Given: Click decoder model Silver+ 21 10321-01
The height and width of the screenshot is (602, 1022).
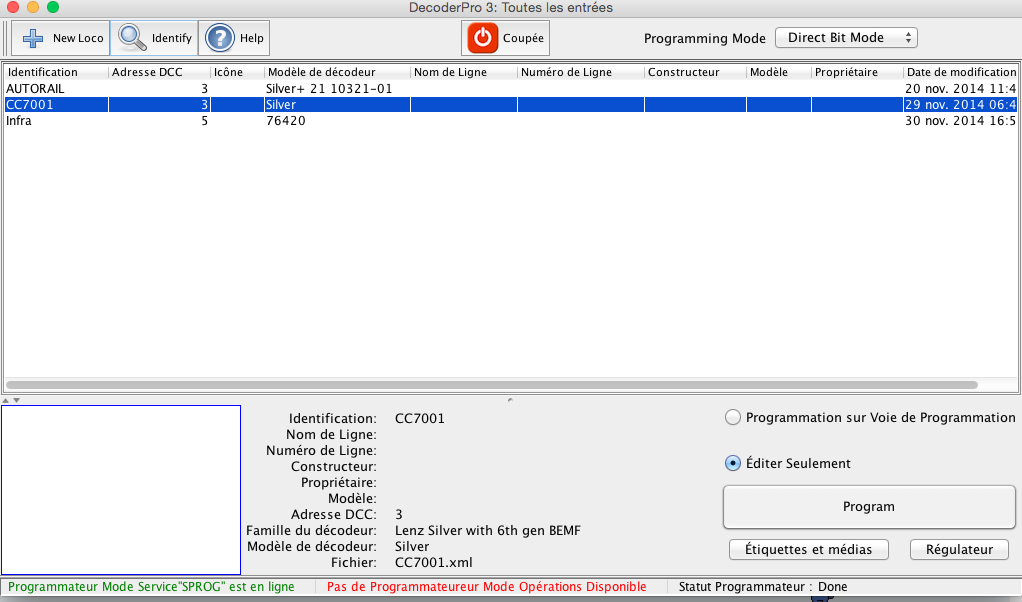Looking at the screenshot, I should pos(329,89).
